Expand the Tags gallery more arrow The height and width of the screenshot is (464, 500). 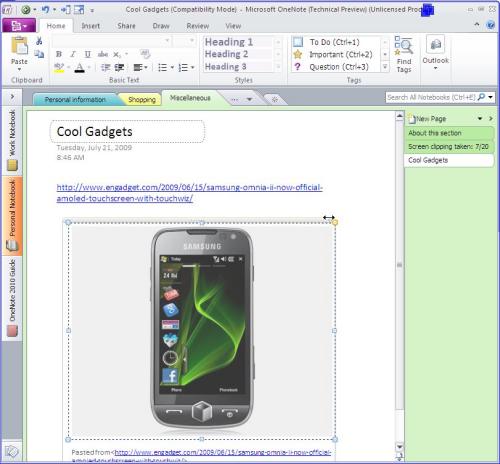[x=385, y=67]
